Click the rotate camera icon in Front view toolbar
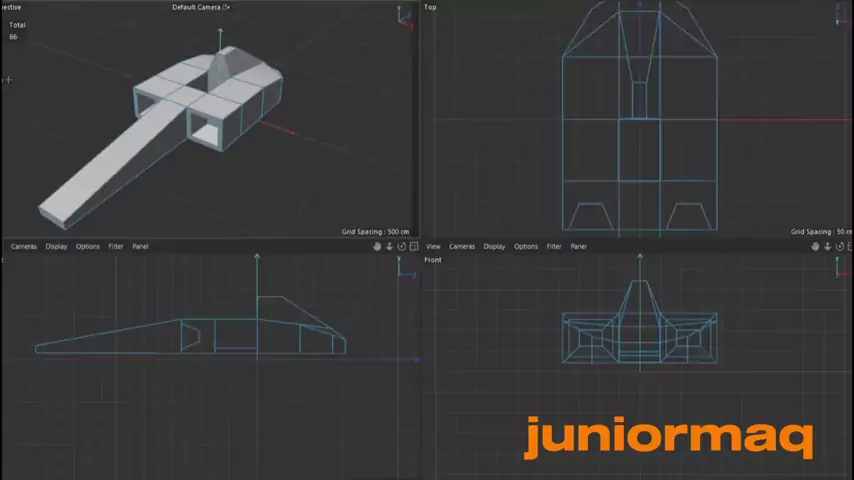 tap(839, 246)
